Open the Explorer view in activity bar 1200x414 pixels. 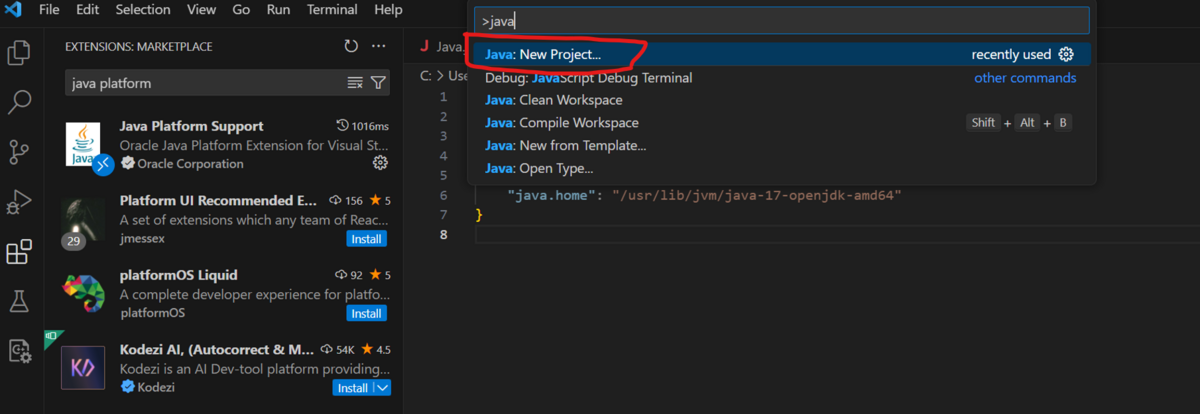19,52
